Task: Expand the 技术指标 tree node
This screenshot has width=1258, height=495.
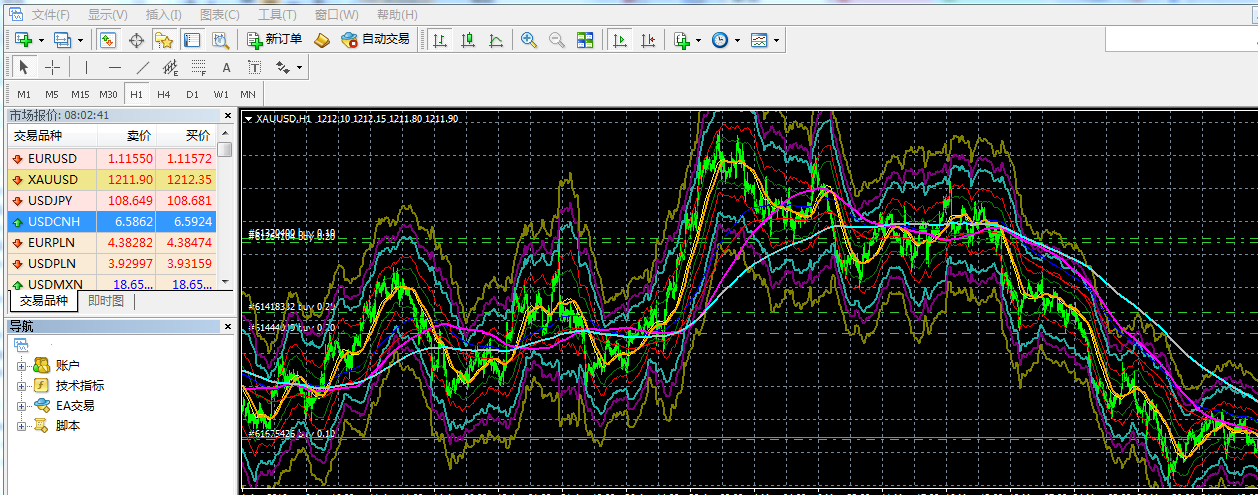Action: pyautogui.click(x=21, y=385)
